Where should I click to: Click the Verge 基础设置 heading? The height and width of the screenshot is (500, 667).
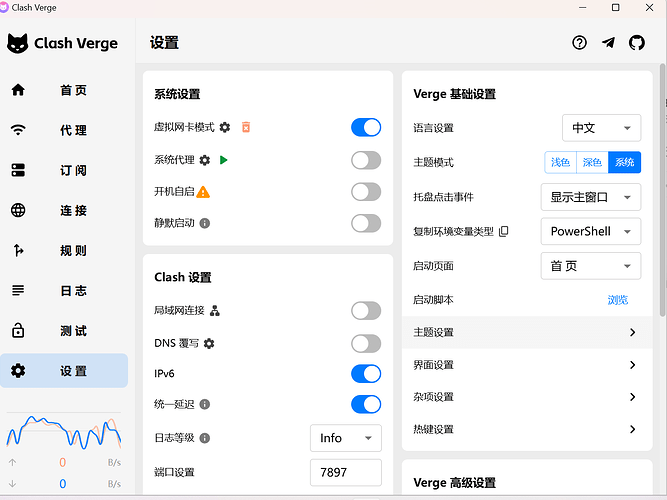click(x=455, y=94)
